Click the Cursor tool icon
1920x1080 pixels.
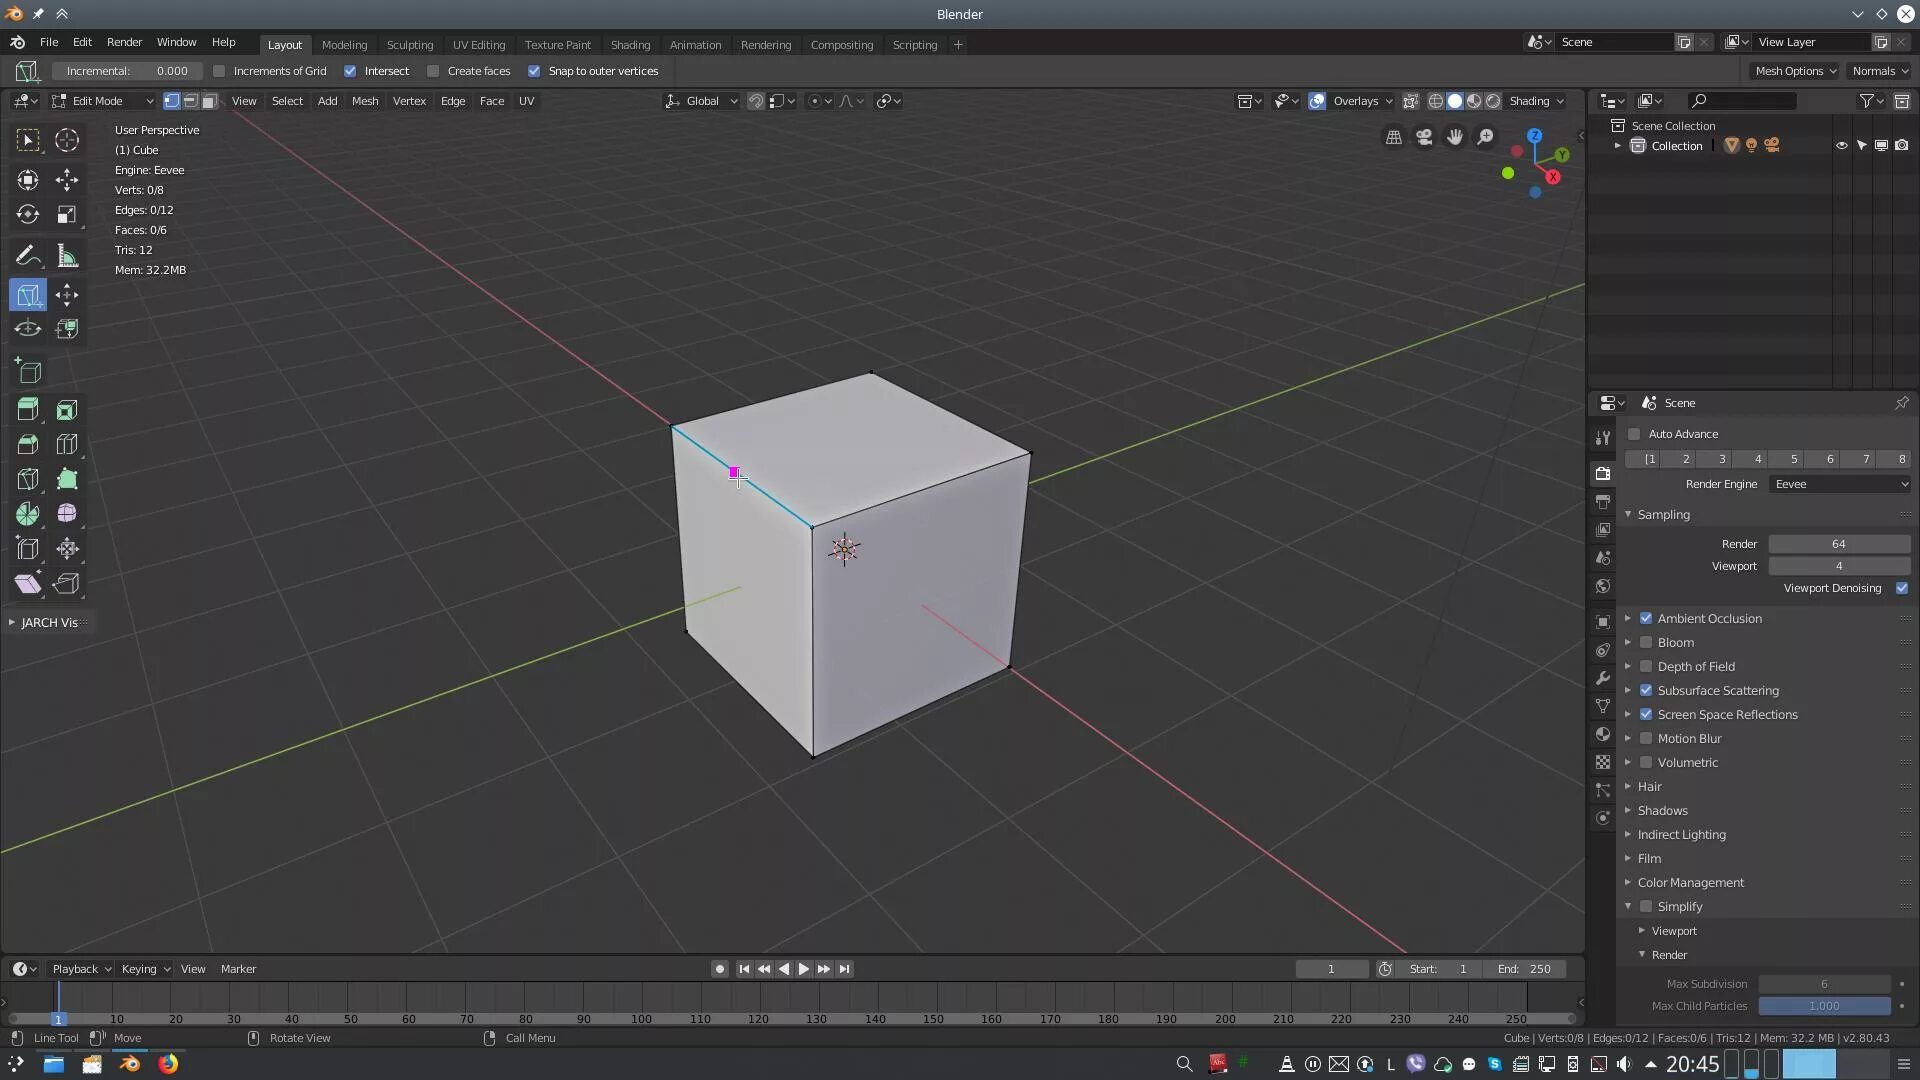click(x=67, y=140)
